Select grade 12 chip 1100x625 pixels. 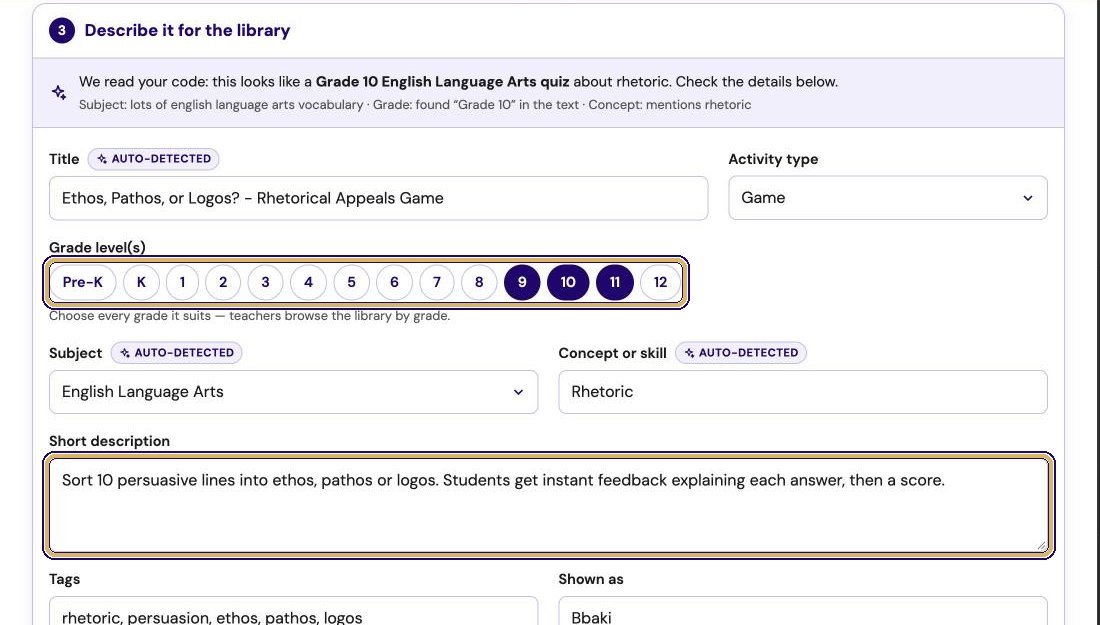(660, 282)
